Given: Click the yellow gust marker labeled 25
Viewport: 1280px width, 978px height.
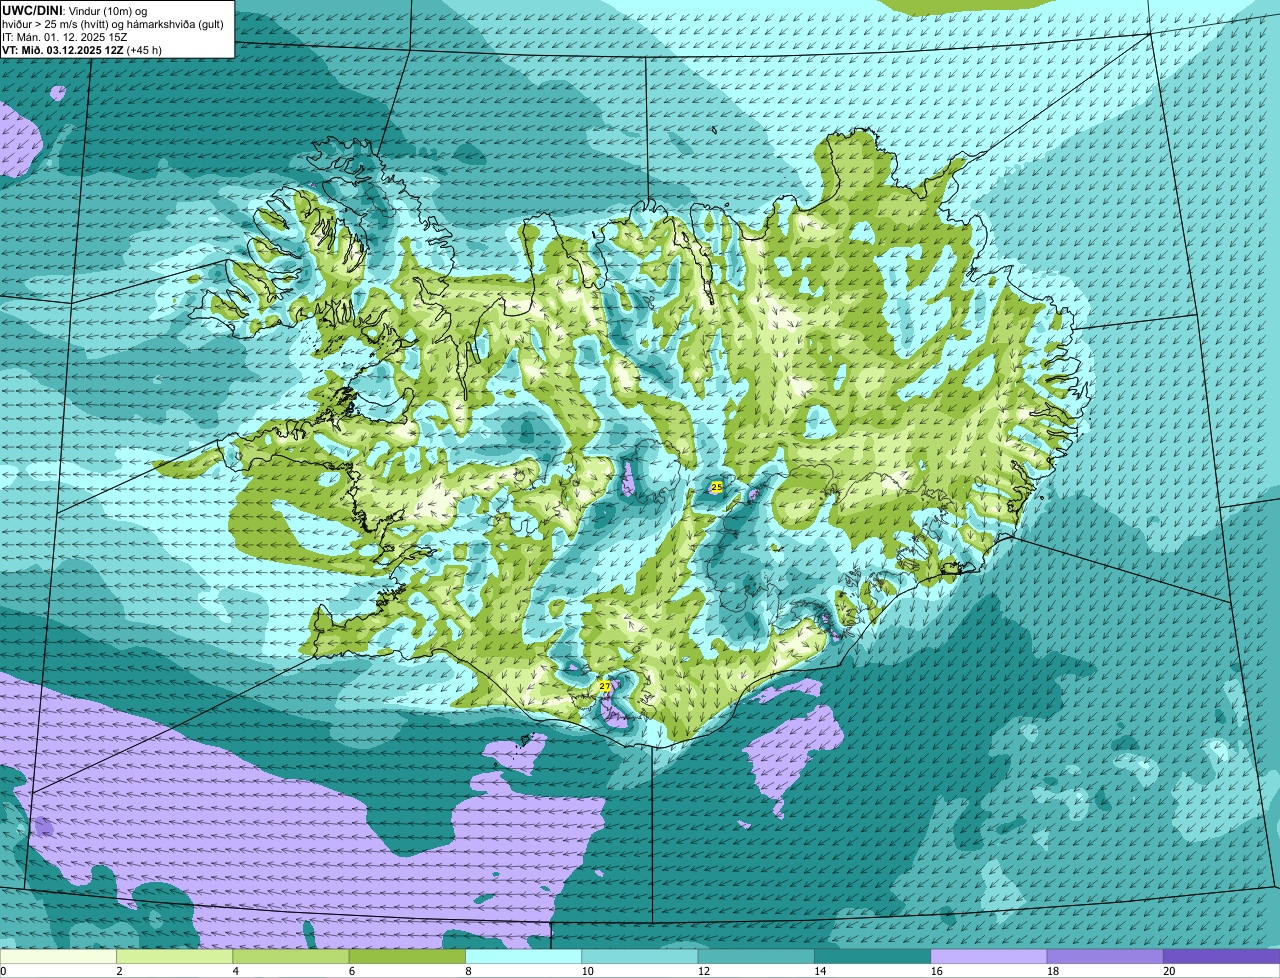Looking at the screenshot, I should pyautogui.click(x=716, y=487).
